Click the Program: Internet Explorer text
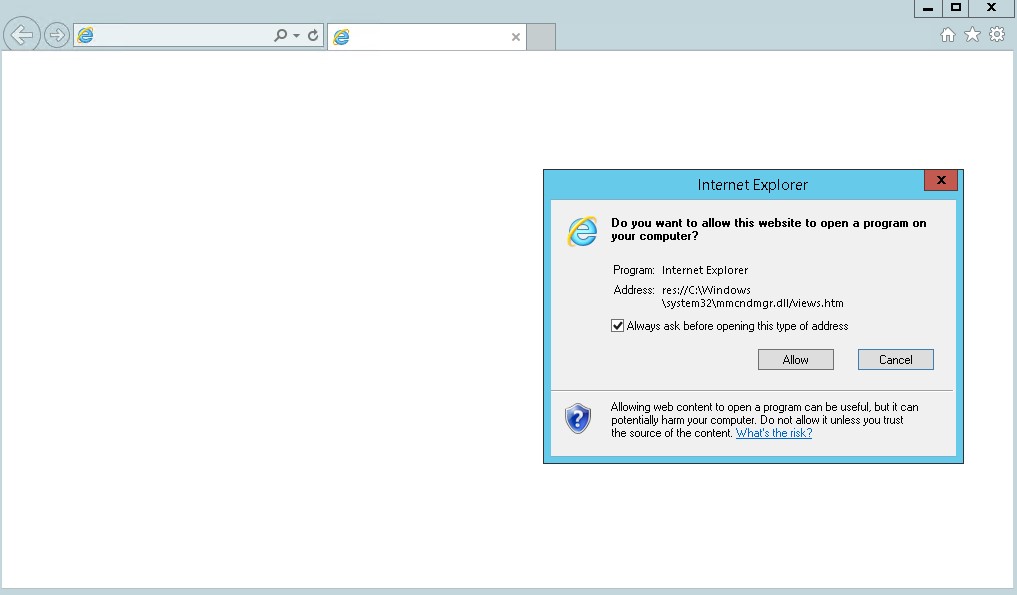The image size is (1017, 595). [x=680, y=270]
